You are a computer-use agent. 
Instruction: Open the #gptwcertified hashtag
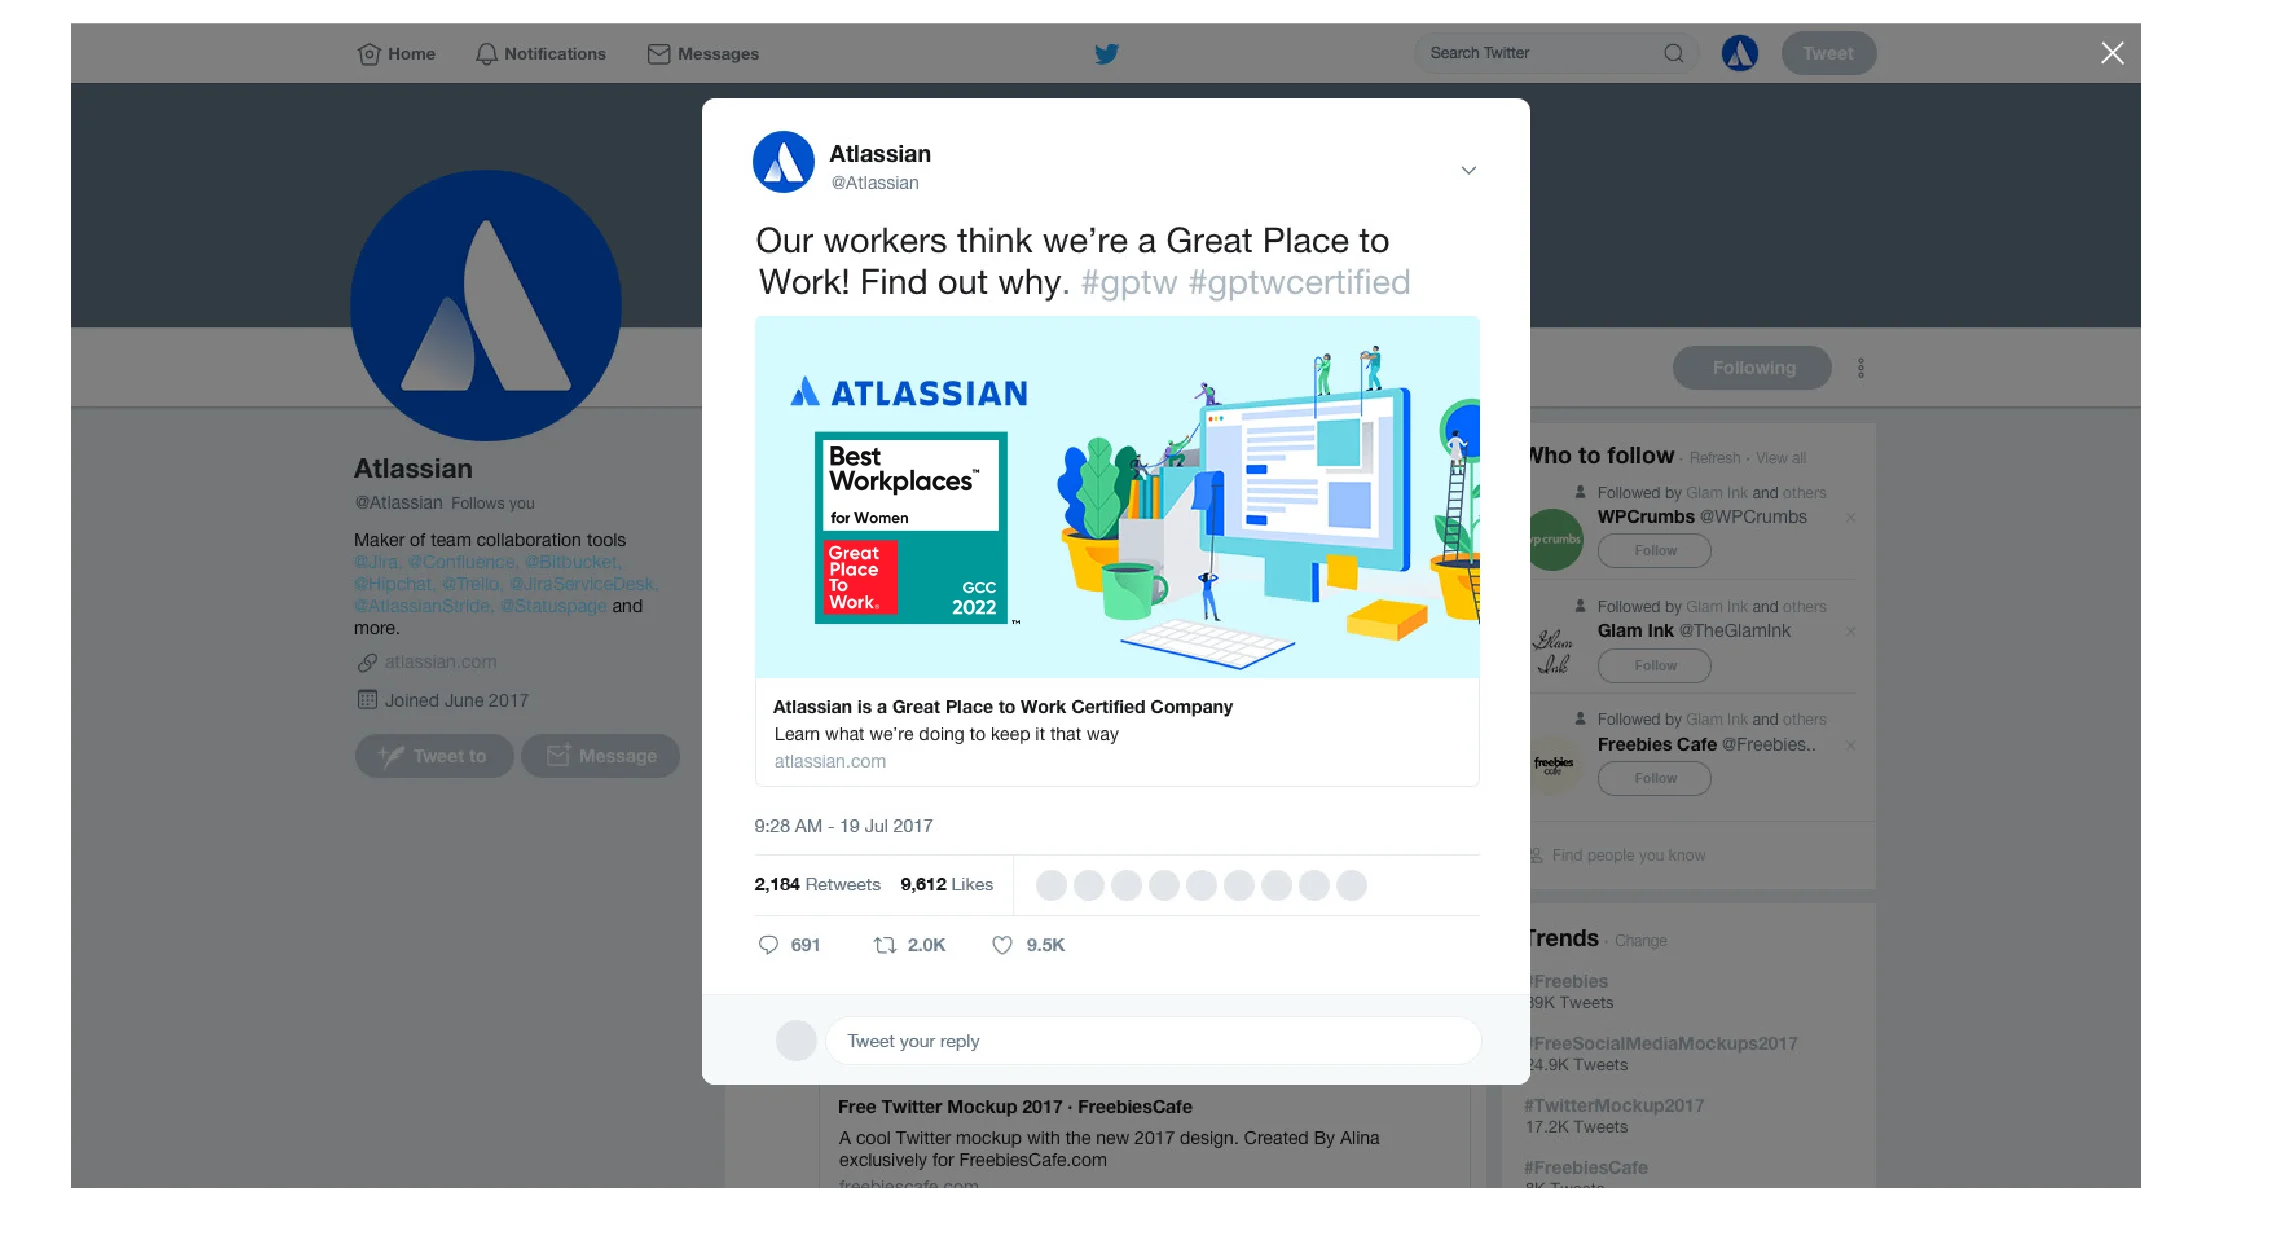pos(1299,283)
